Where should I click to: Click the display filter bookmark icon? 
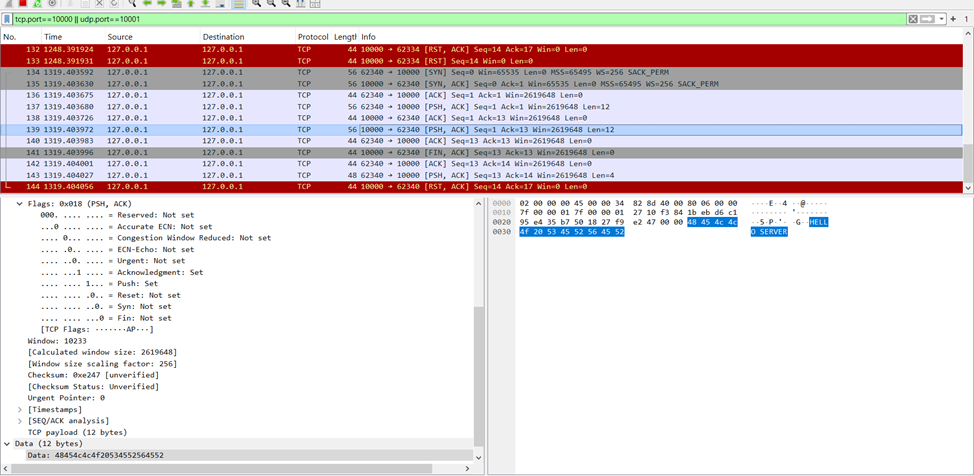pyautogui.click(x=7, y=19)
